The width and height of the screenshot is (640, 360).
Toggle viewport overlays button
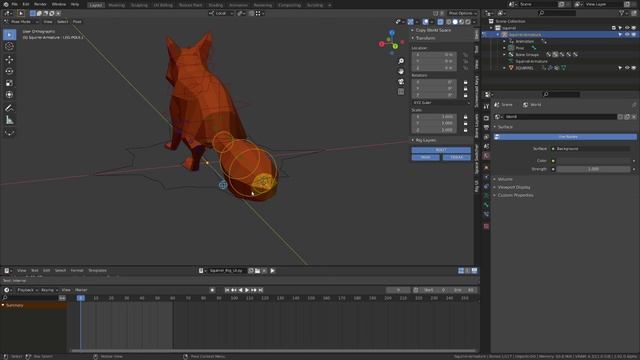pyautogui.click(x=425, y=22)
